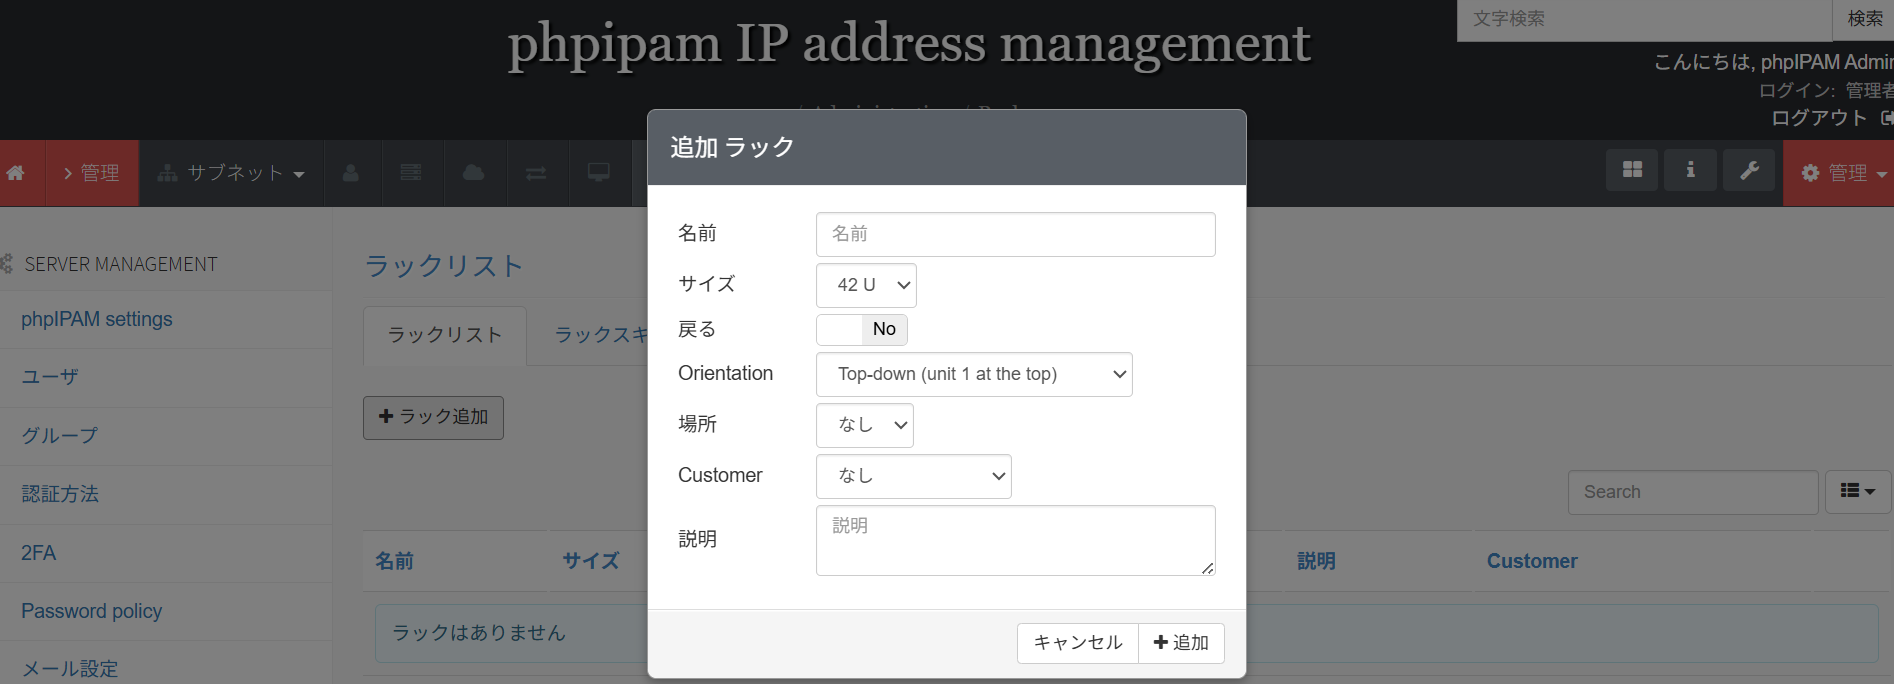Open the user icon in navbar

coord(351,173)
